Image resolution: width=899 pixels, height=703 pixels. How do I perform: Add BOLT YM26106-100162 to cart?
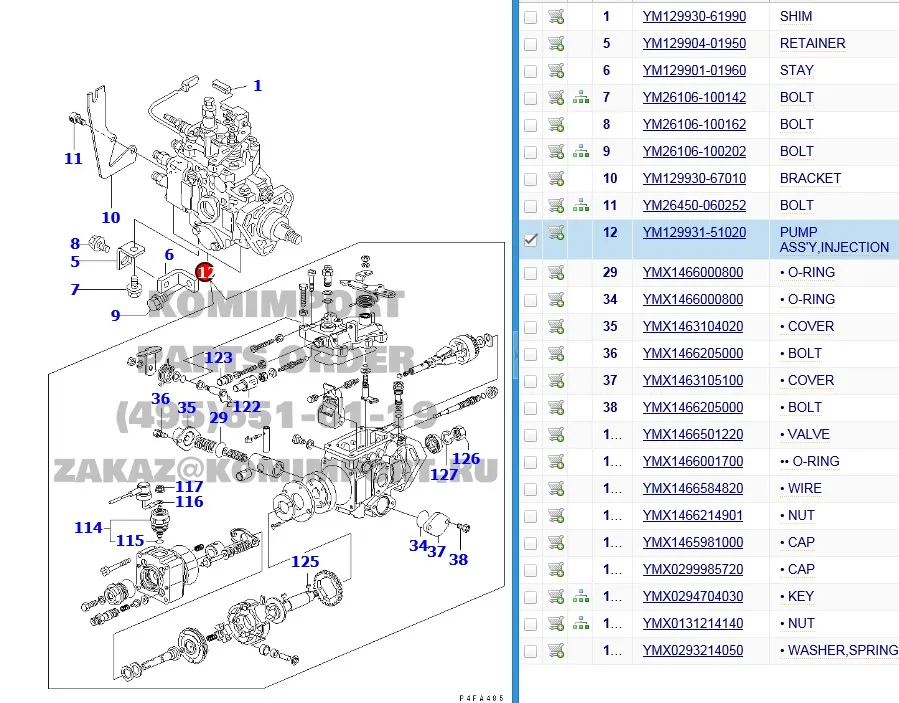click(x=557, y=124)
